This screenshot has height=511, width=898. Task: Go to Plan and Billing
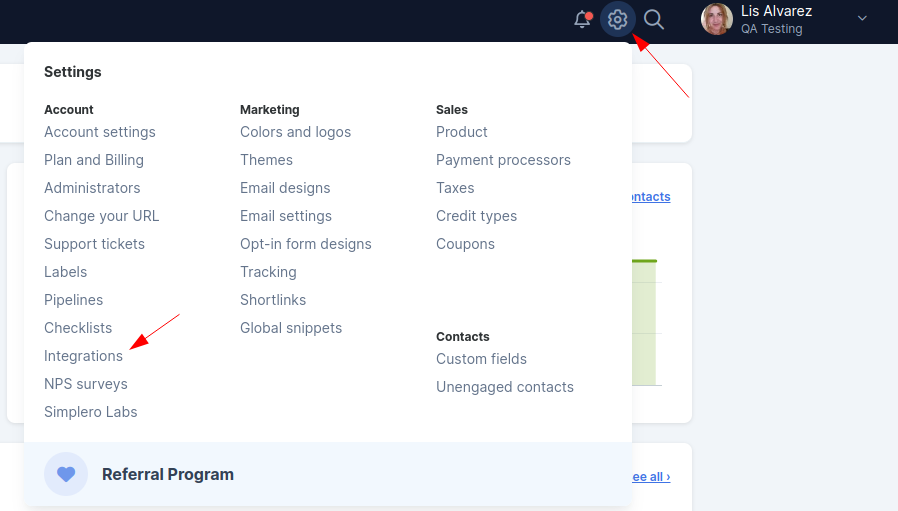tap(94, 160)
